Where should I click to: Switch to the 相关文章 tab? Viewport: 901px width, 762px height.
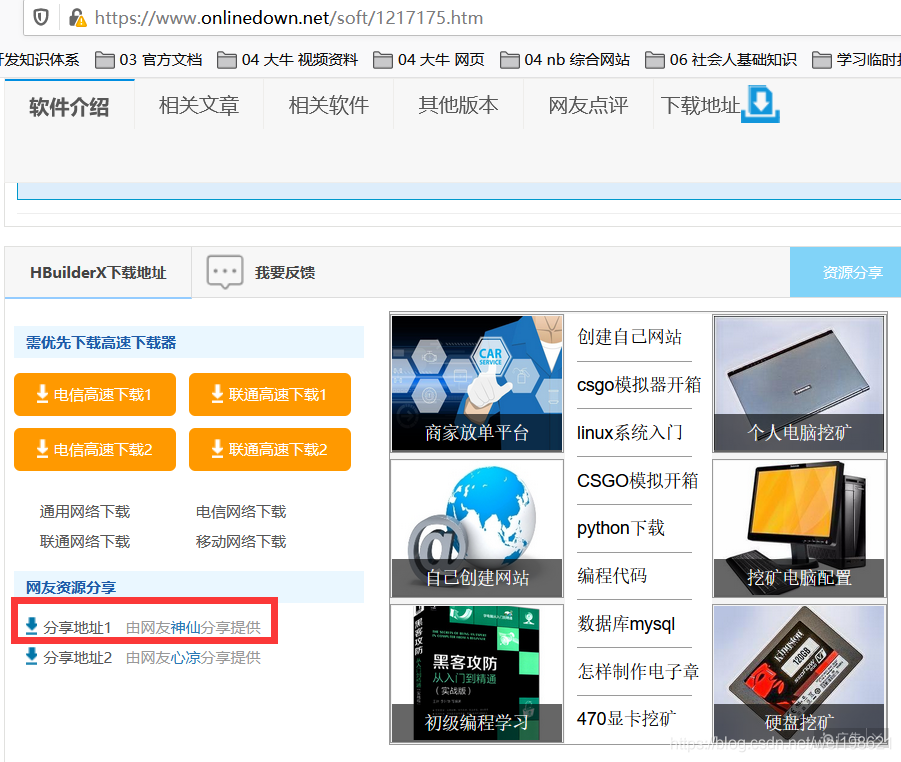click(x=199, y=105)
